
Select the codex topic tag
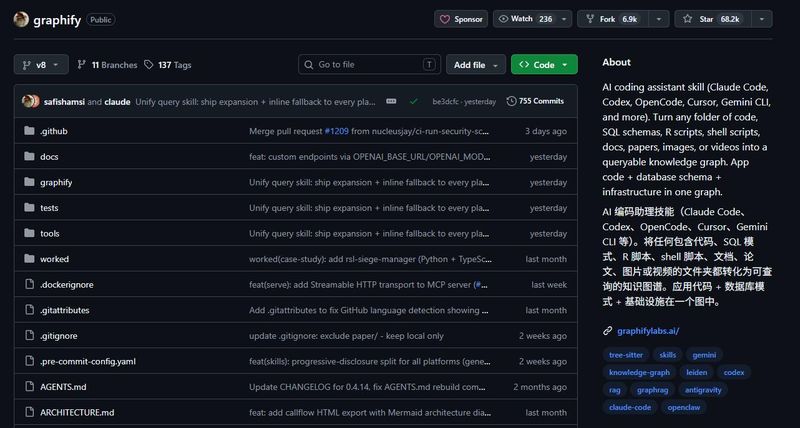pos(734,372)
